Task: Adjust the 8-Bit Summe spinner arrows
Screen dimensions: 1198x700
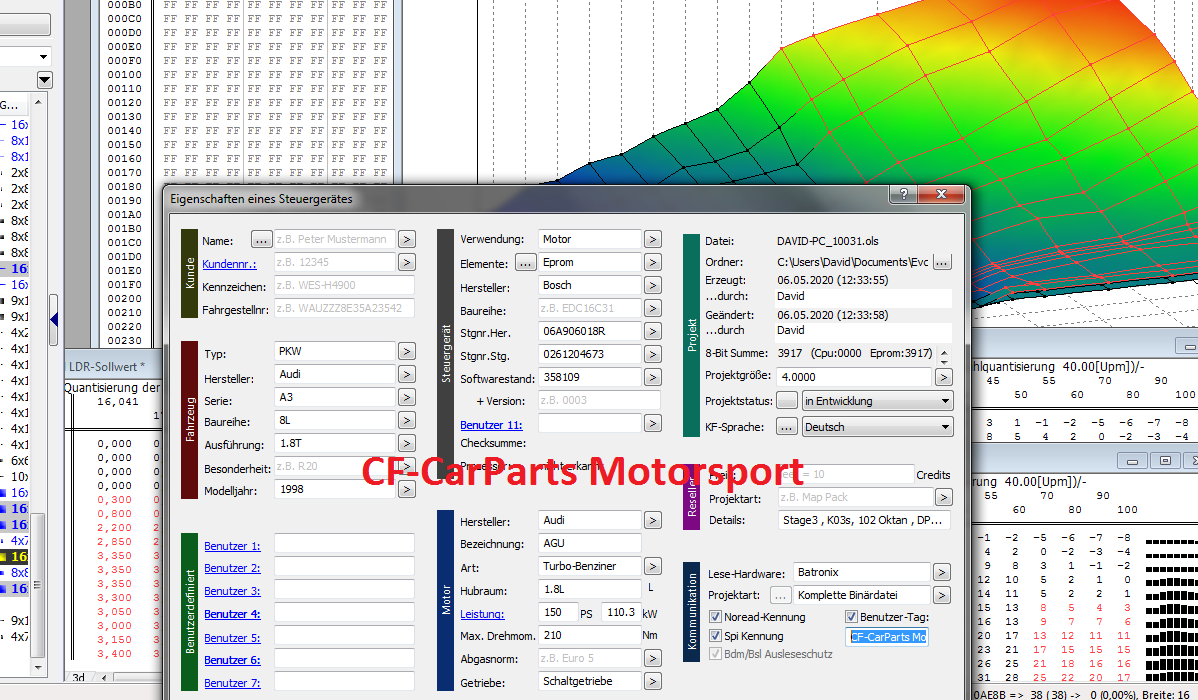Action: coord(944,357)
